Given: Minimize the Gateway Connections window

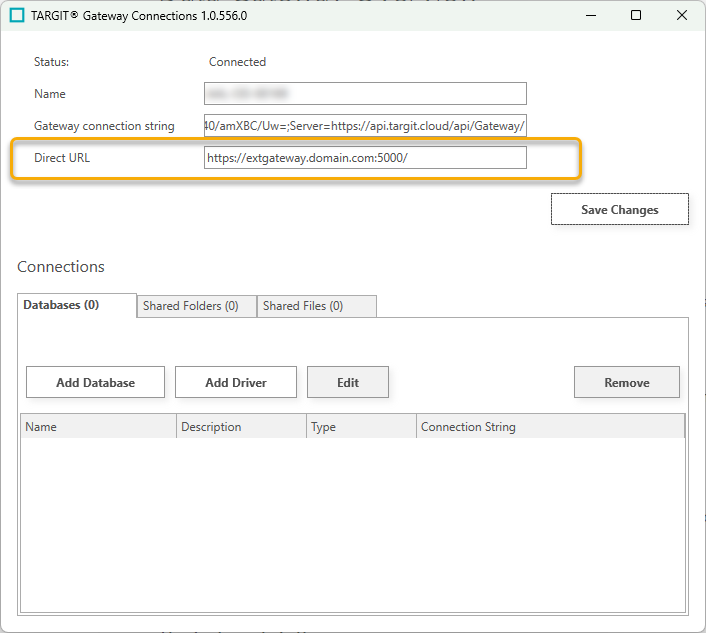Looking at the screenshot, I should coord(591,15).
